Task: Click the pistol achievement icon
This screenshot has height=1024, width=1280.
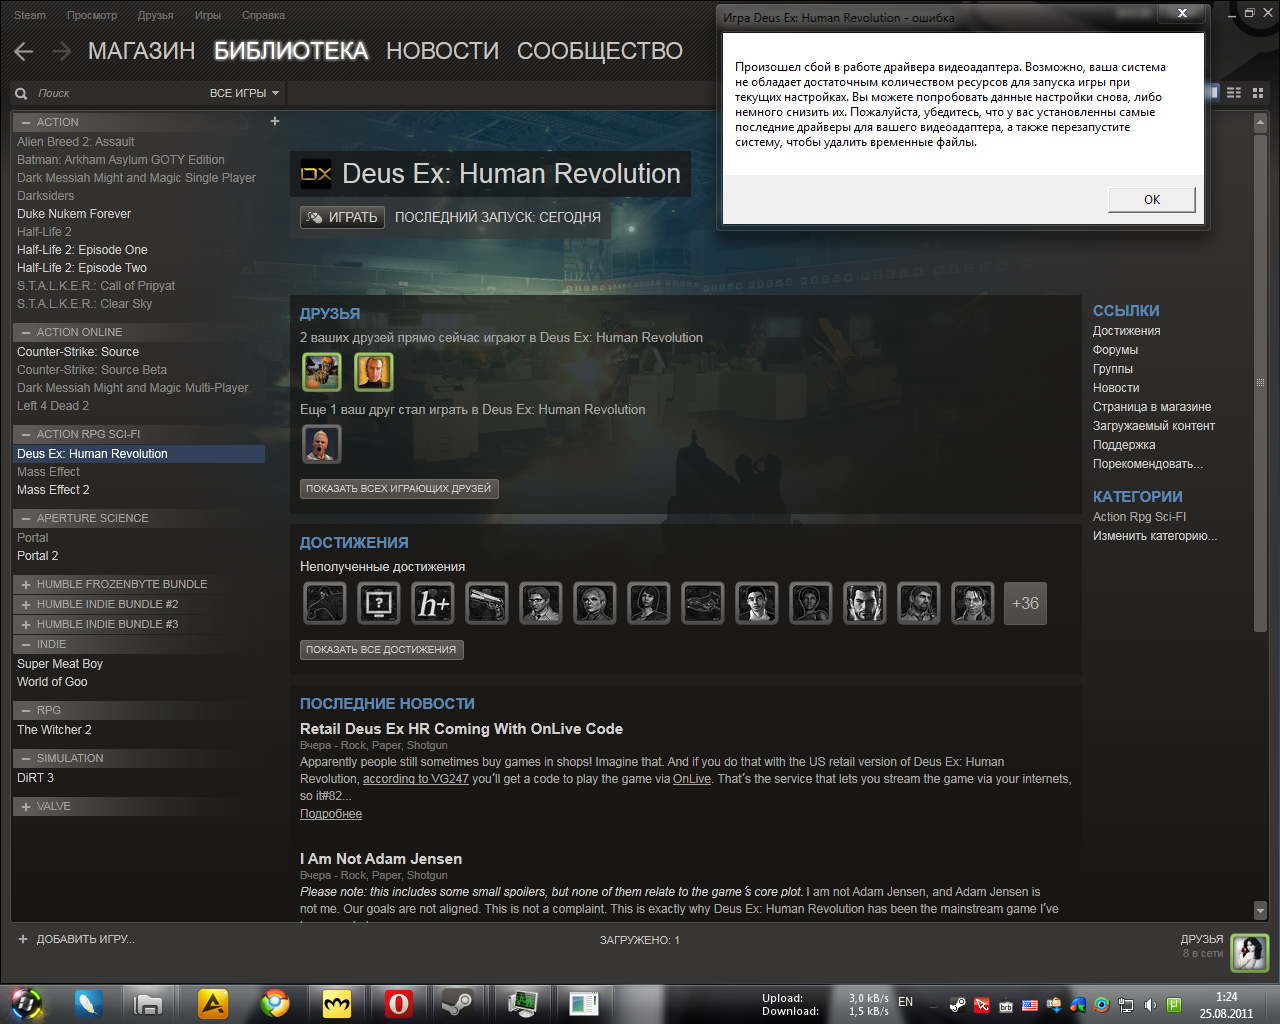Action: tap(487, 603)
